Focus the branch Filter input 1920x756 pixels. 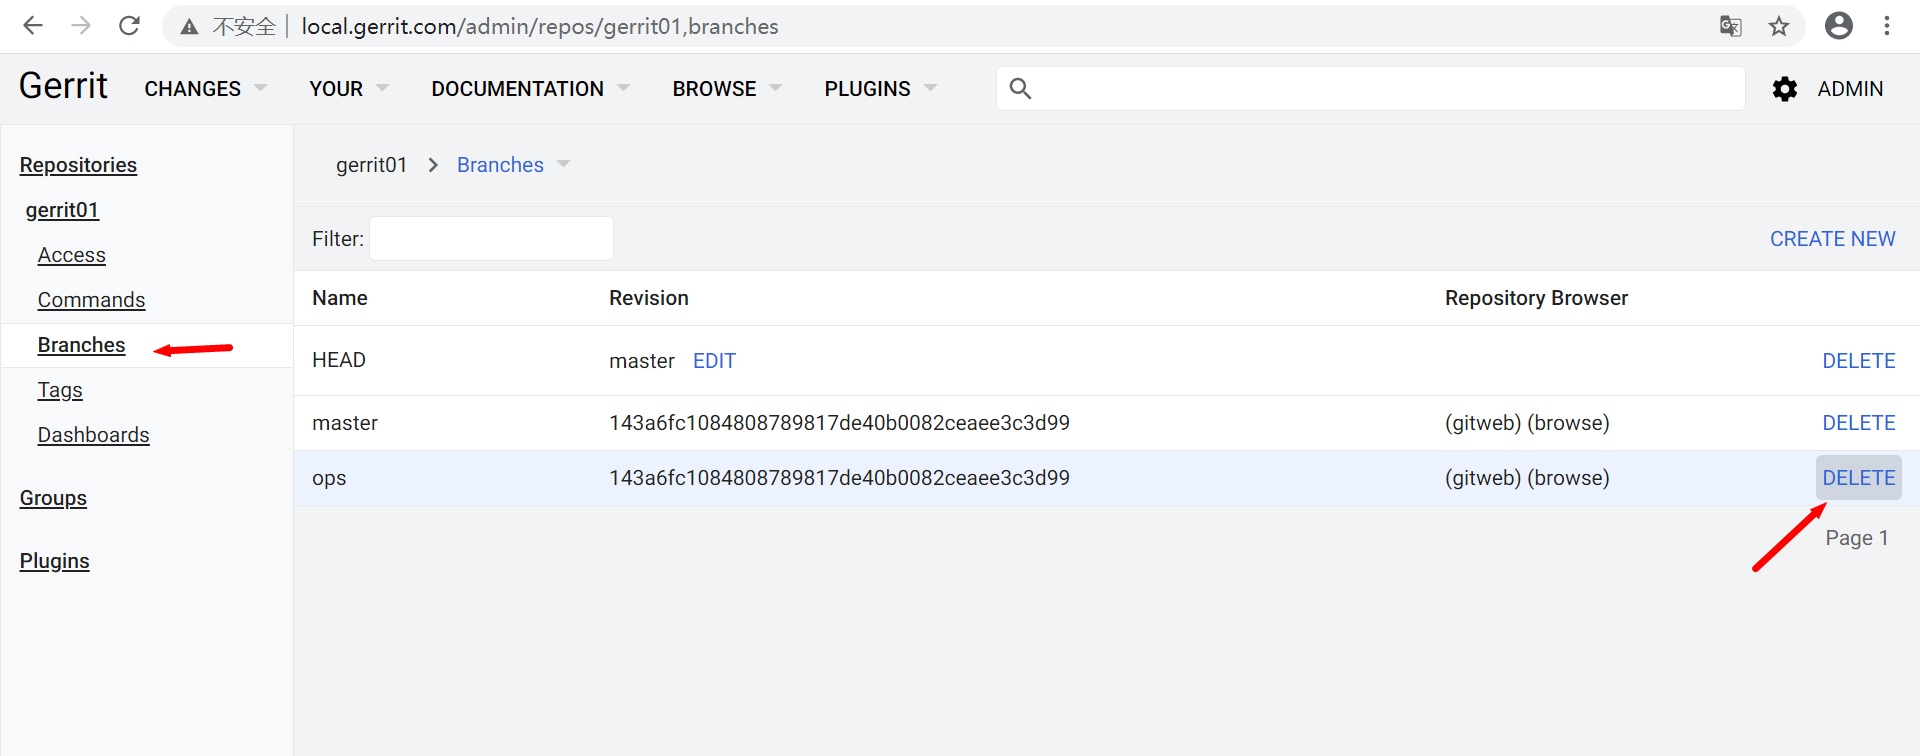click(491, 239)
